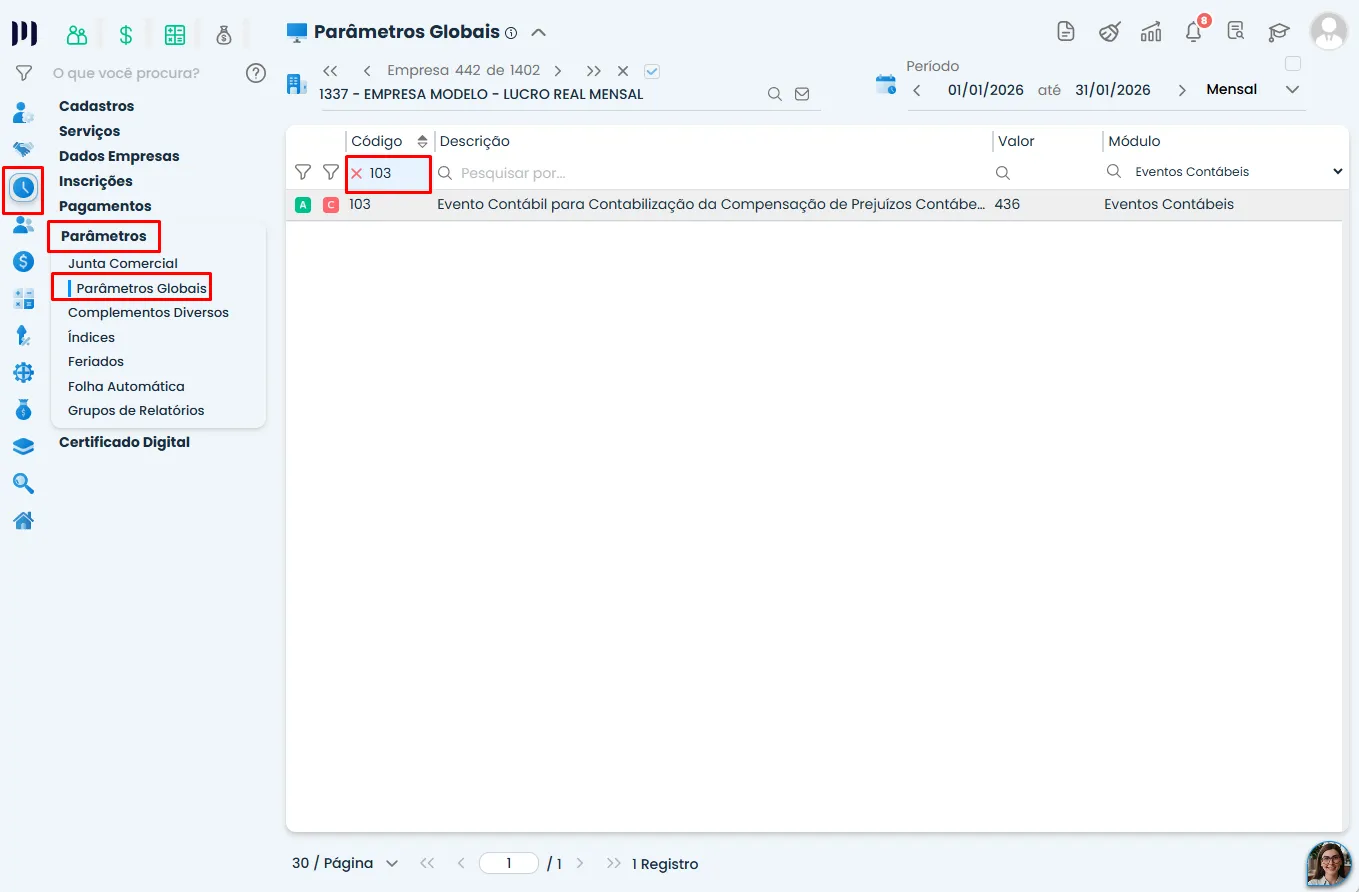Sort by the Código column arrows
The width and height of the screenshot is (1359, 892).
tap(422, 142)
